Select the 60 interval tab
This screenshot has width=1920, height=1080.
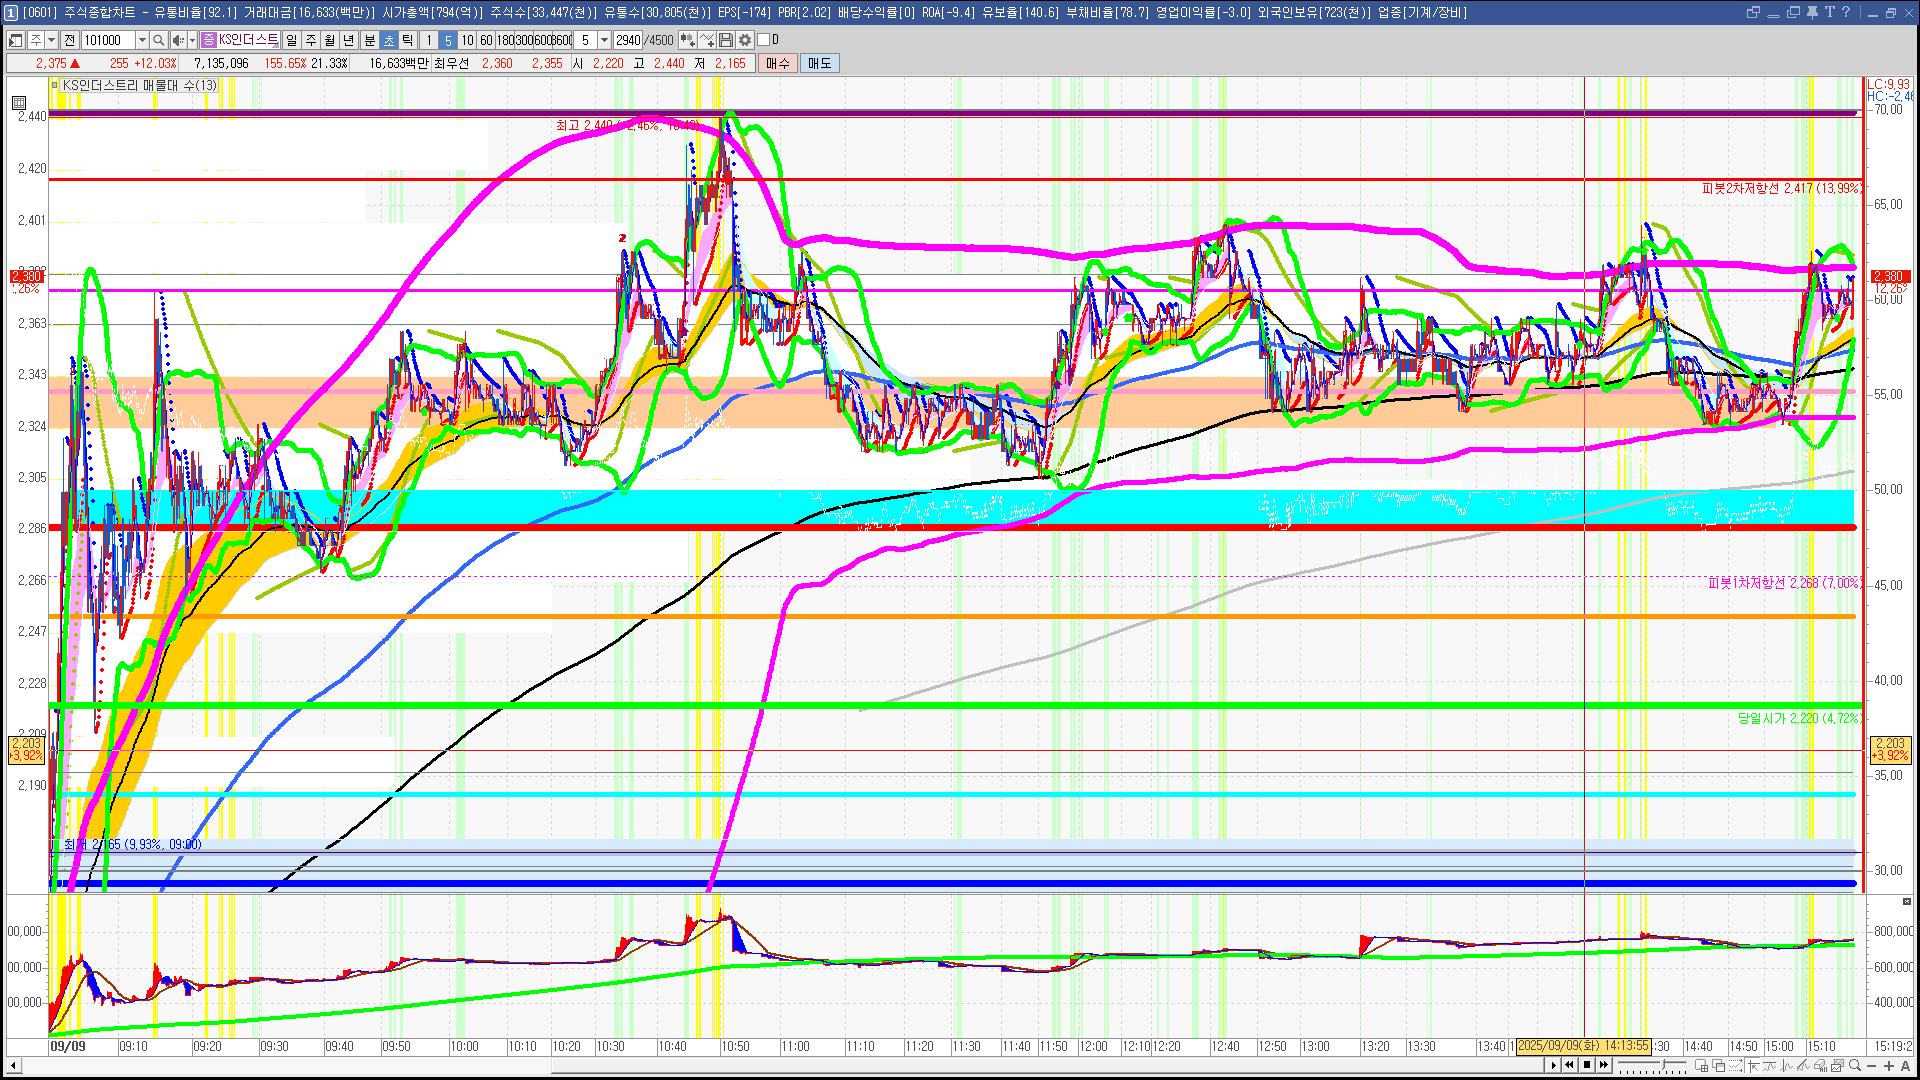486,40
